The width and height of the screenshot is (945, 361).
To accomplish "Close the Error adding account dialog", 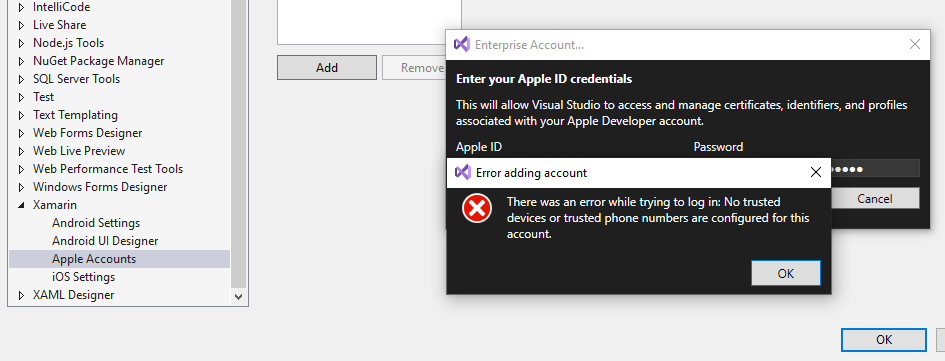I will (816, 173).
